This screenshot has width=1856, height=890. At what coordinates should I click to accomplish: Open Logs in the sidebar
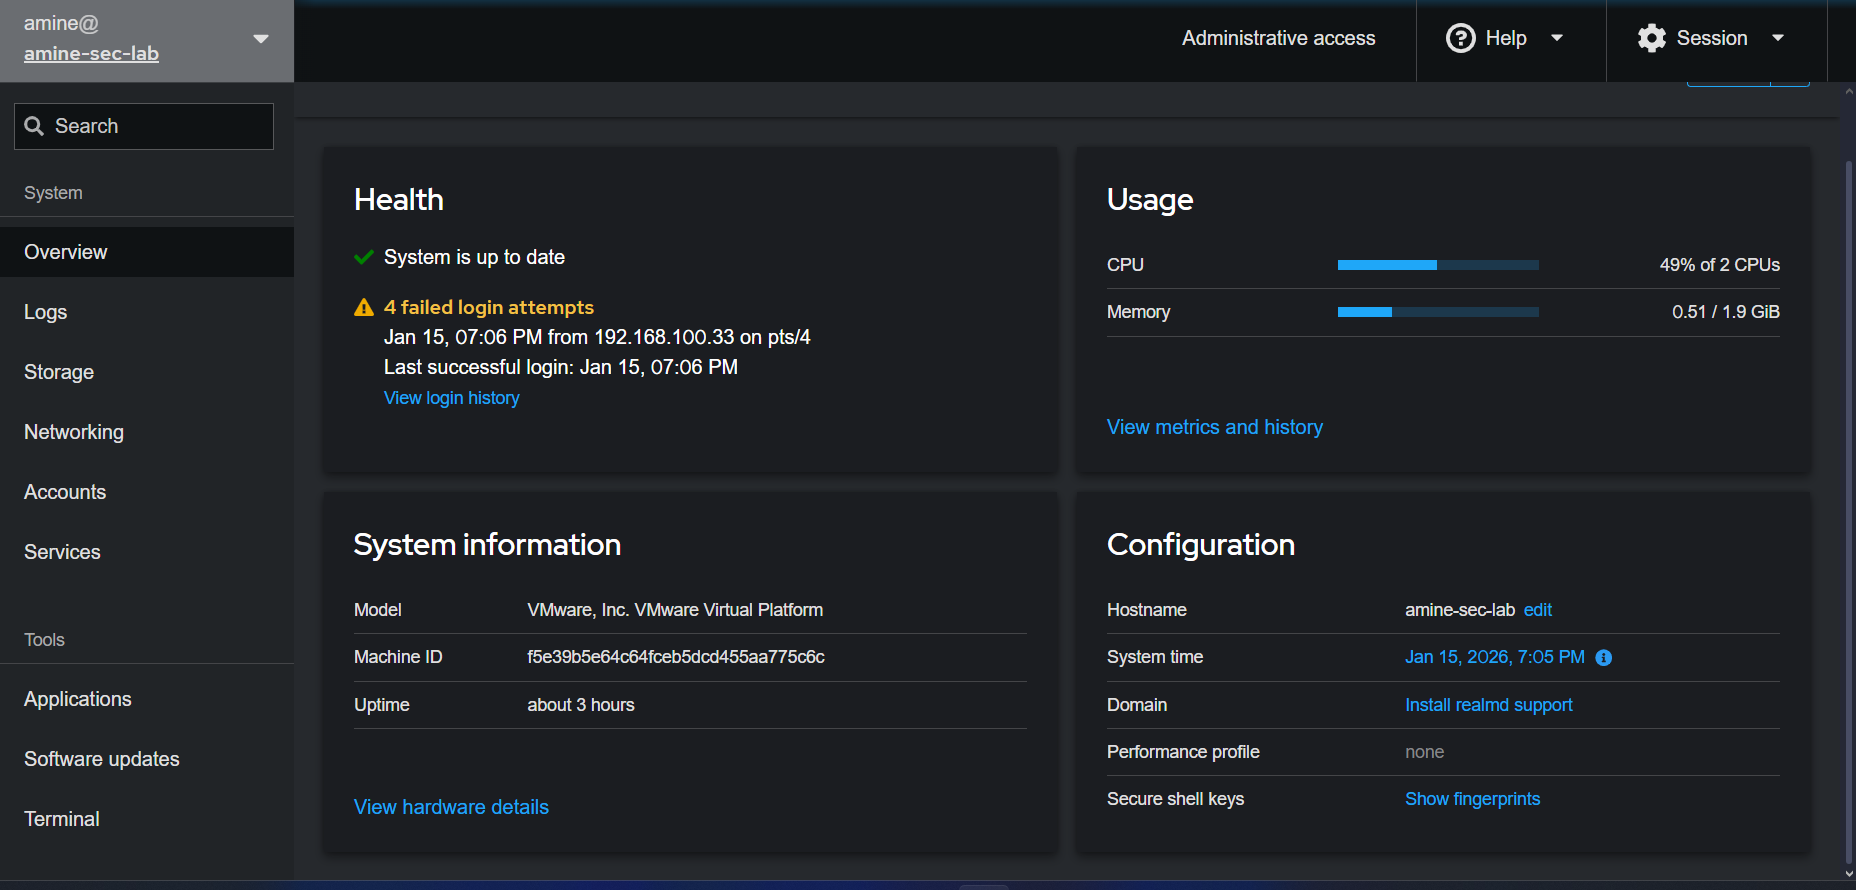point(46,312)
